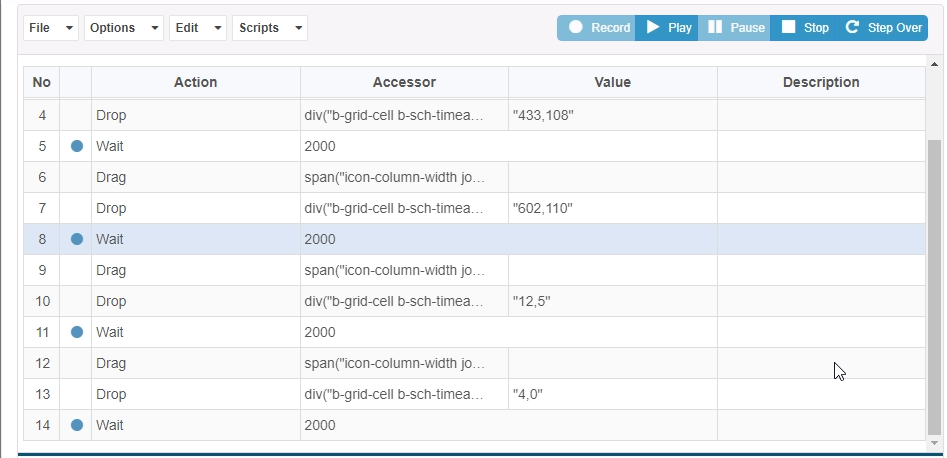Click Step Over to advance one step

pos(883,28)
